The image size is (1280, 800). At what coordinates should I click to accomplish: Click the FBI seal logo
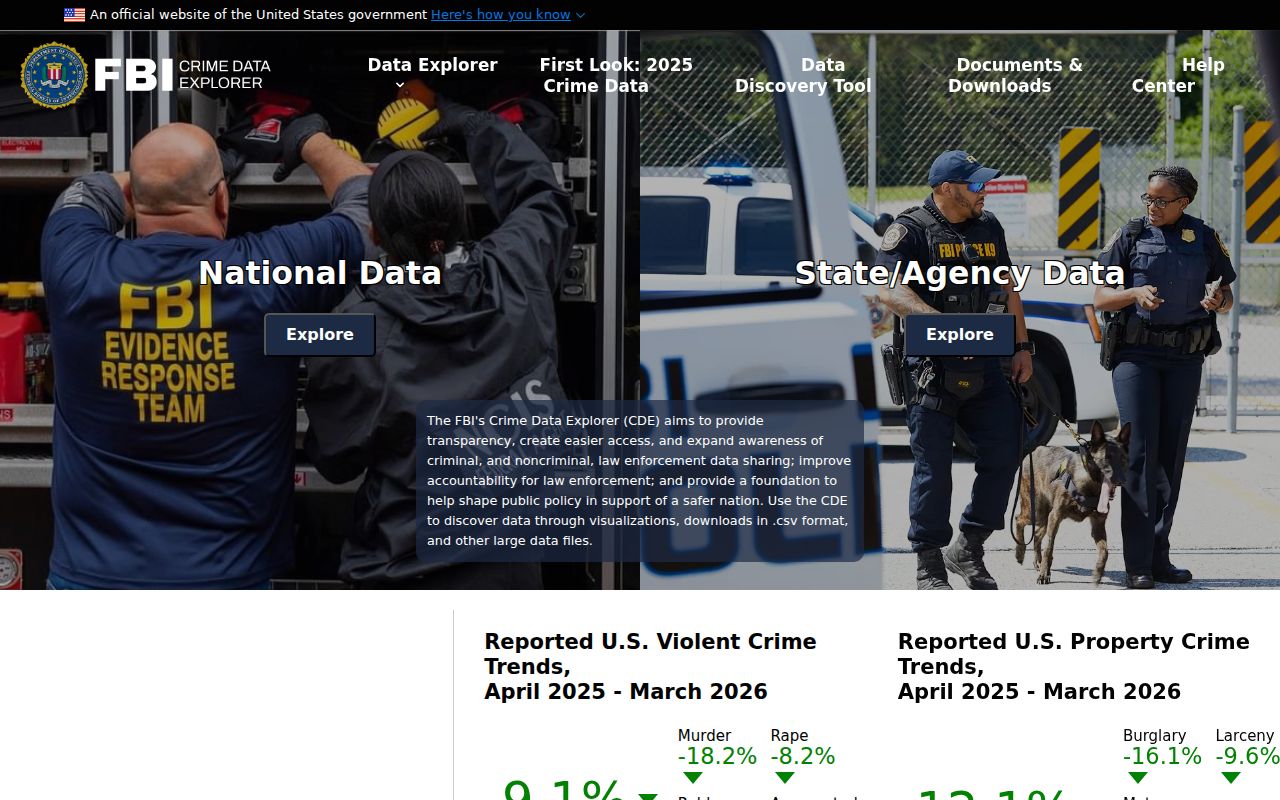click(54, 75)
